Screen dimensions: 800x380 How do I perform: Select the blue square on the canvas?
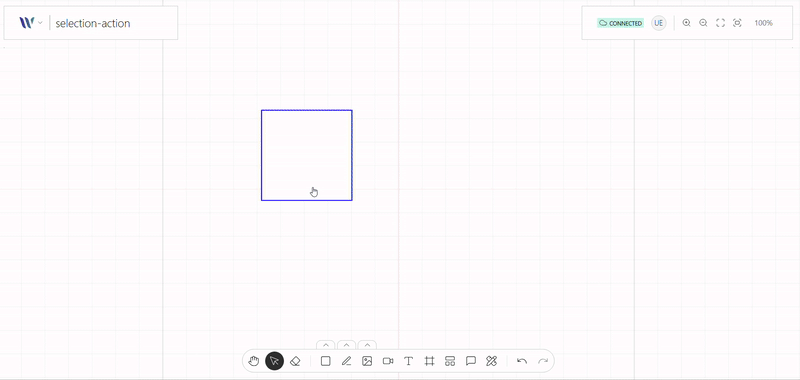[307, 155]
